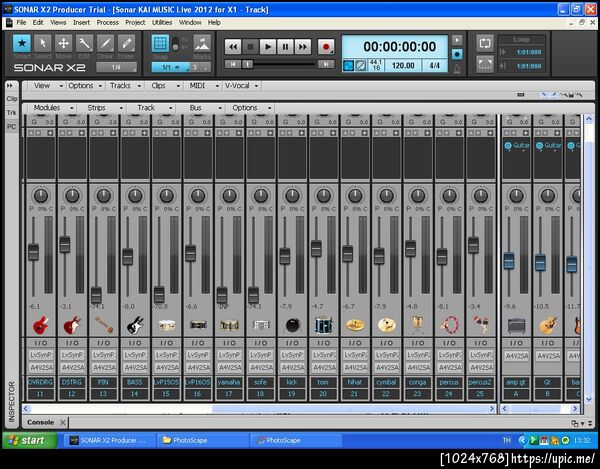This screenshot has width=600, height=469.
Task: Open the track View dropdown
Action: click(x=47, y=86)
